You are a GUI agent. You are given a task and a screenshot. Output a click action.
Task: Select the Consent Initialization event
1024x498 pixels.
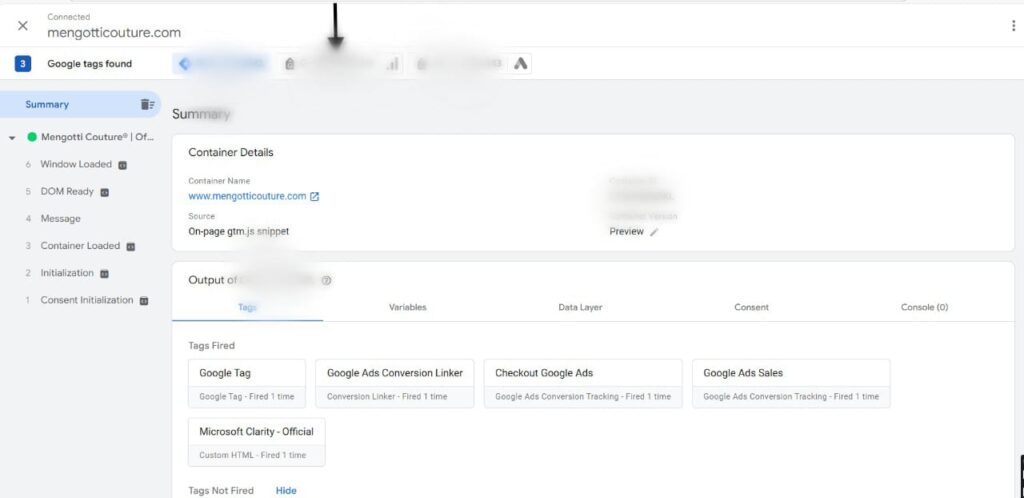tap(86, 300)
